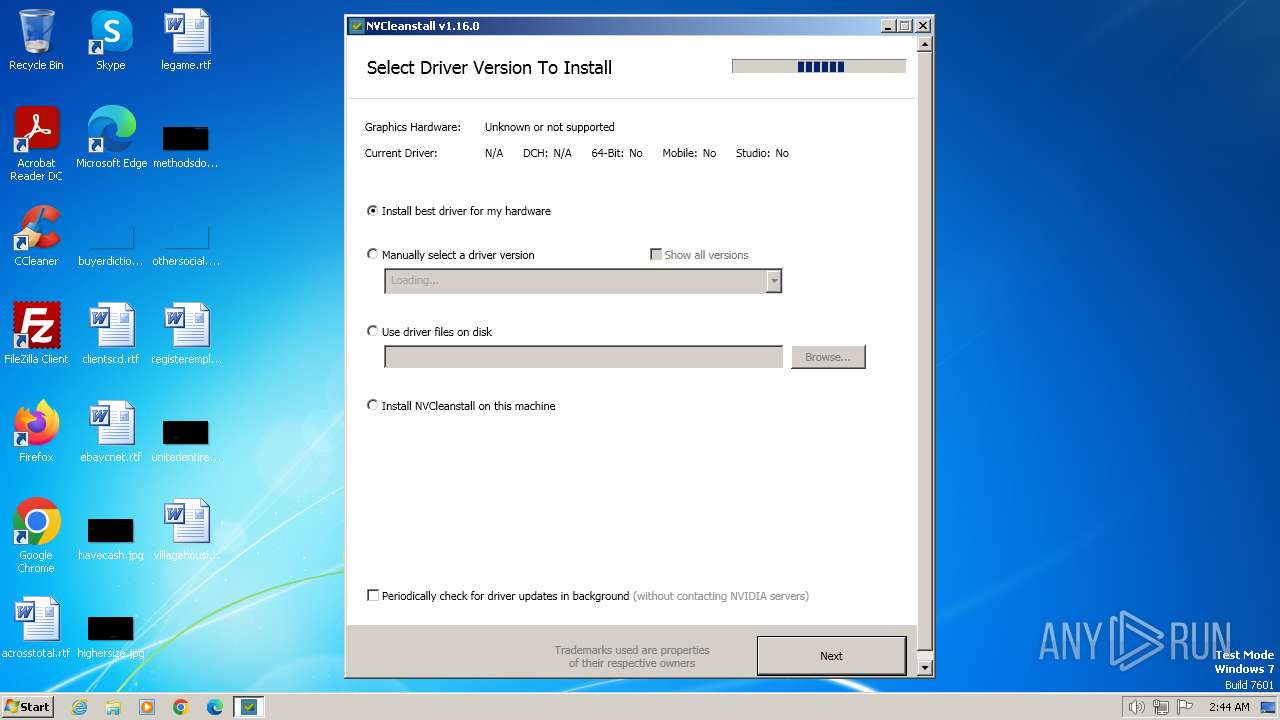
Task: Launch Google Chrome desktop shortcut
Action: click(x=36, y=536)
